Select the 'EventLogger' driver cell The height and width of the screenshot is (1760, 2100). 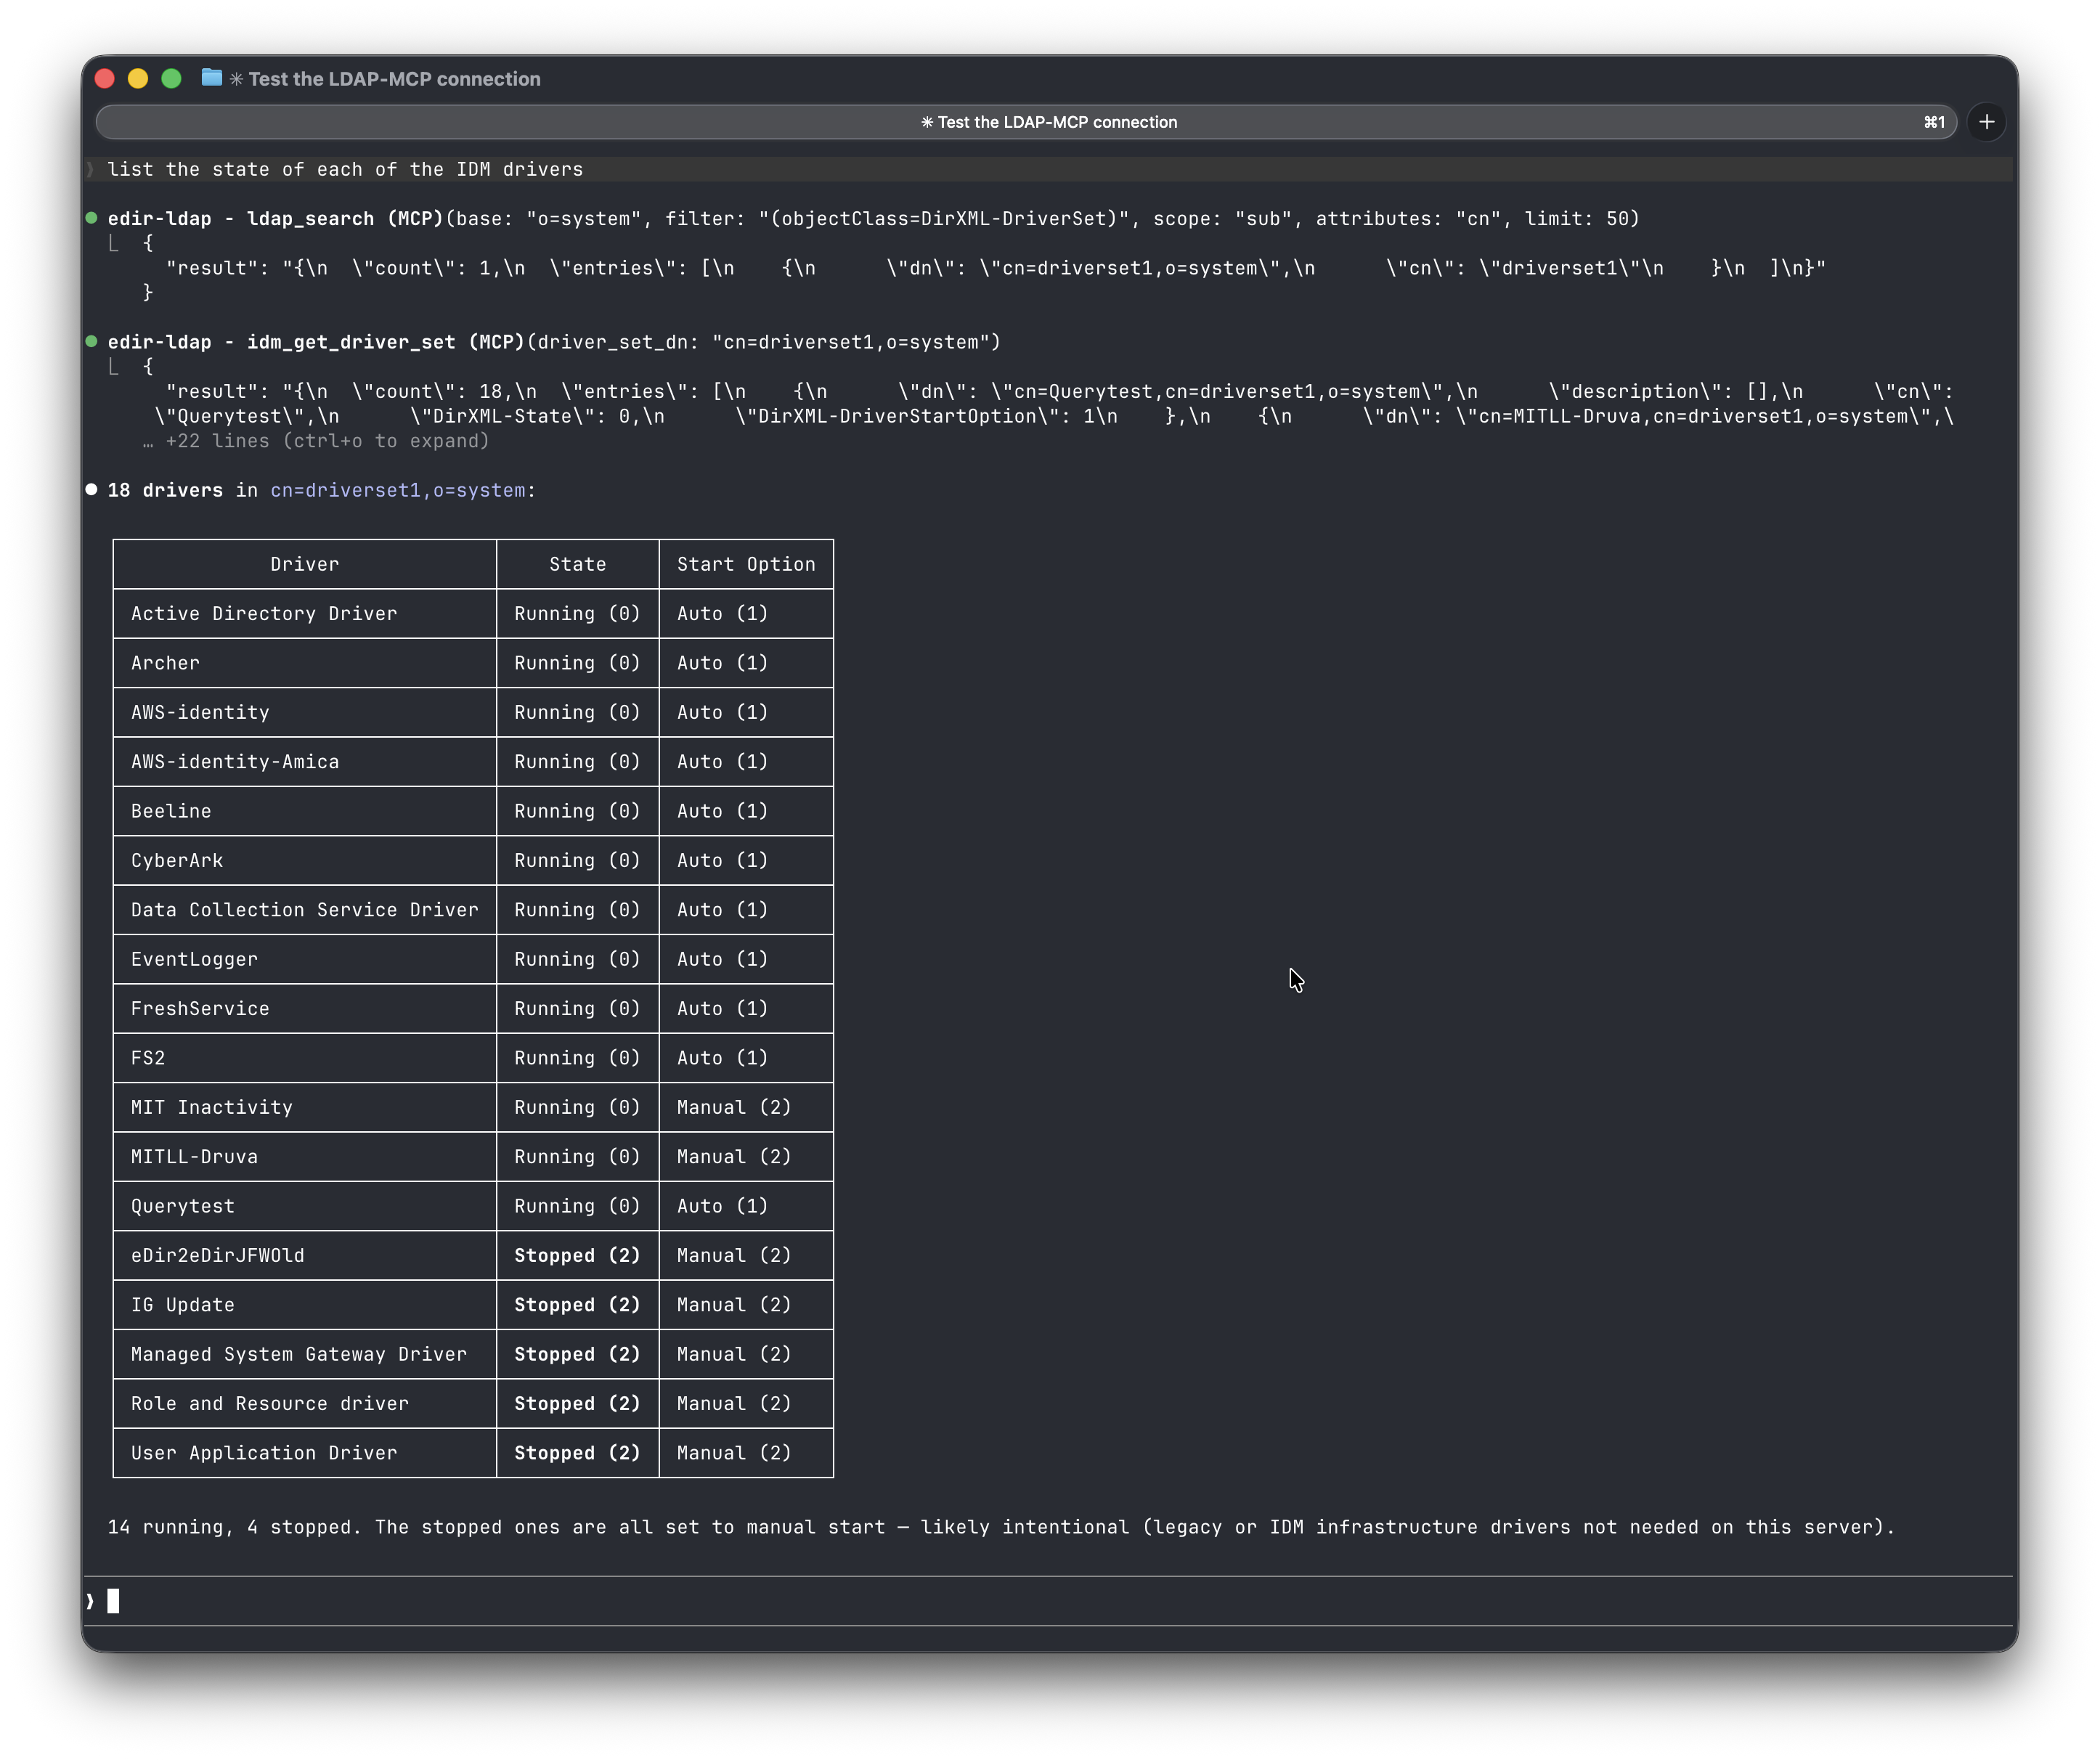[x=305, y=959]
